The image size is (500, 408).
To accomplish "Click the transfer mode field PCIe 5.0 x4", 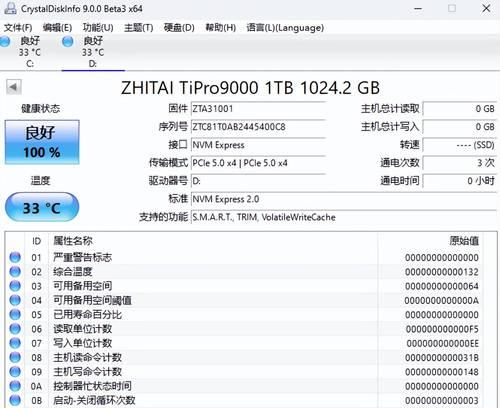I will 258,163.
